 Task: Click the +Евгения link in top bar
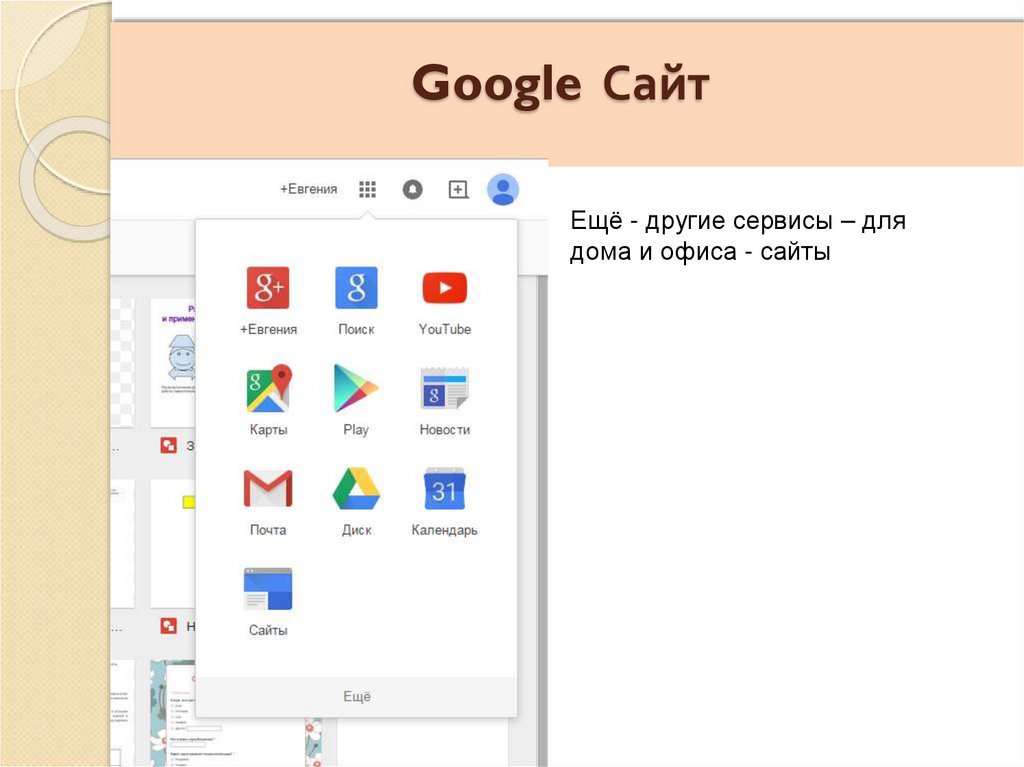(x=308, y=189)
